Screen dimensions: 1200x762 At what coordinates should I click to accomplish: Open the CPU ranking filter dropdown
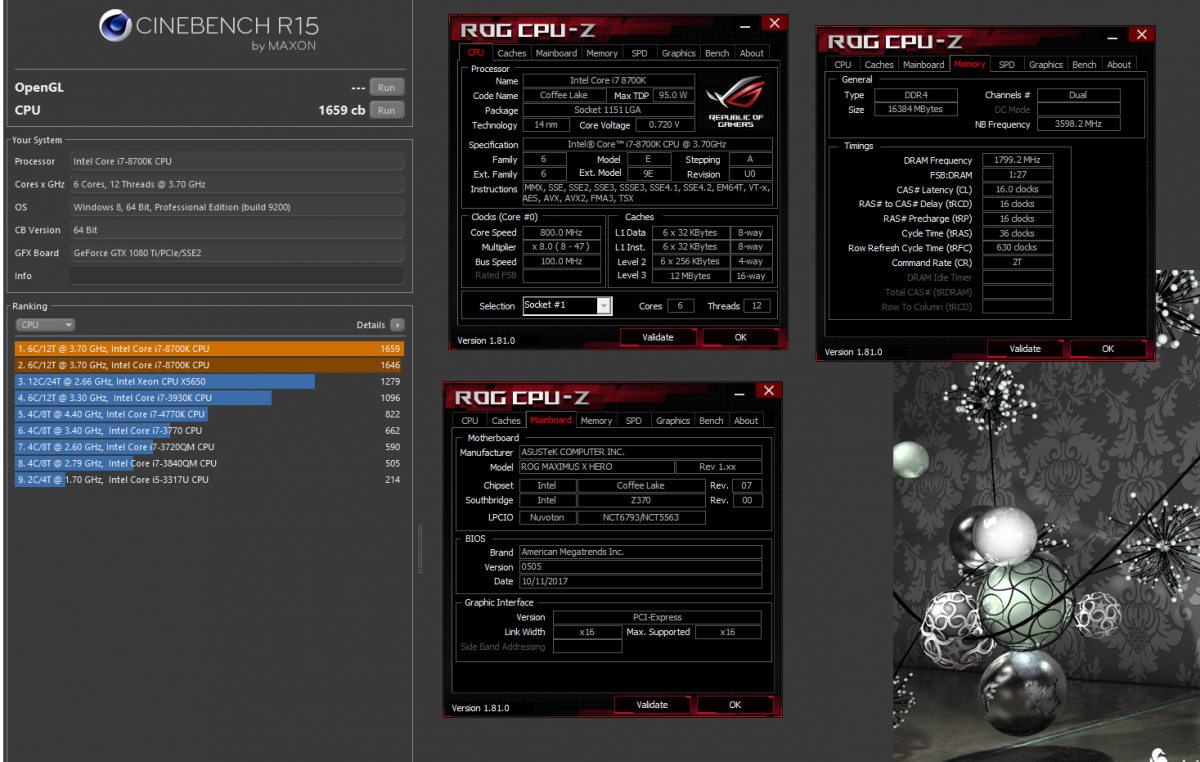point(45,325)
